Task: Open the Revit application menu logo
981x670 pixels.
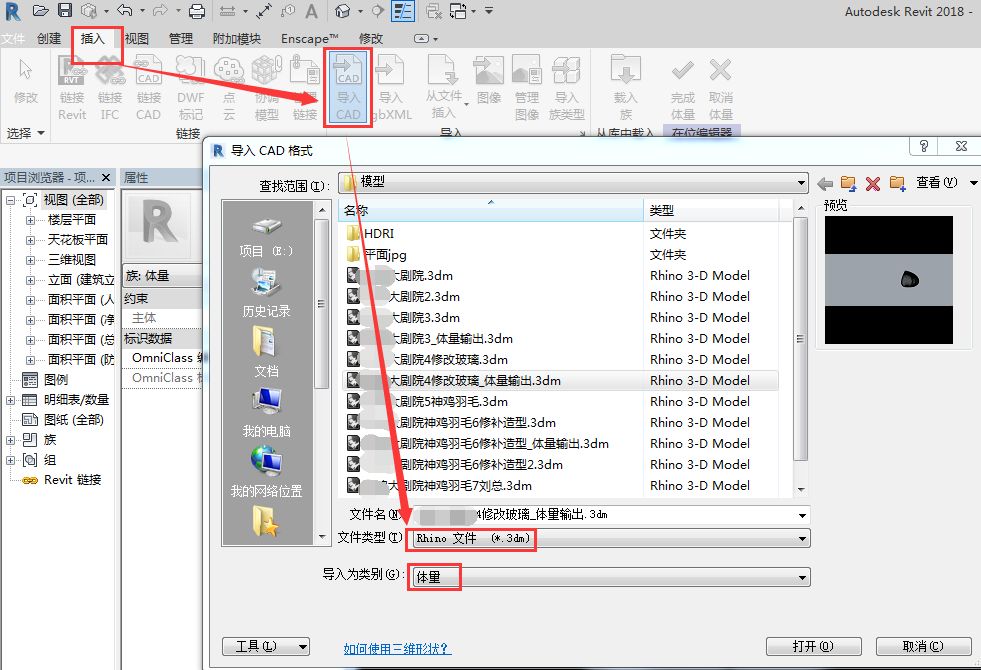Action: (x=13, y=11)
